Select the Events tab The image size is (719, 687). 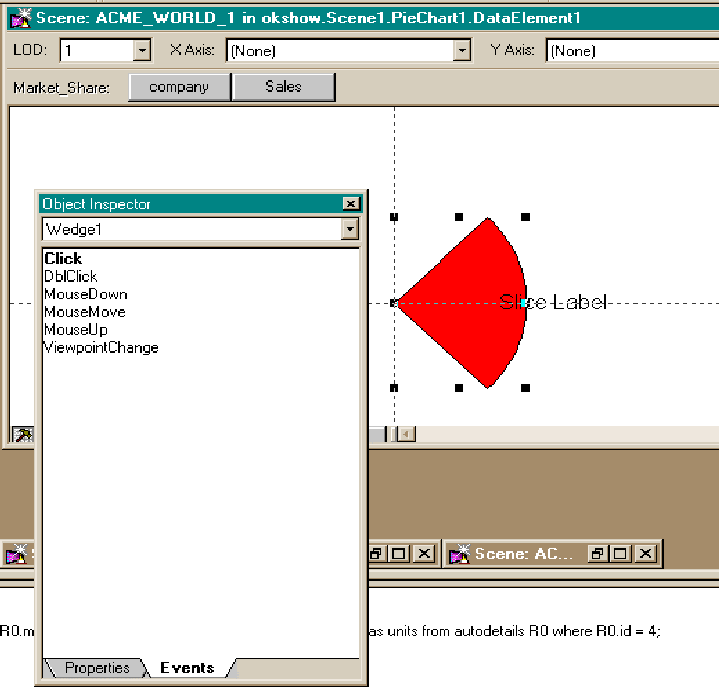coord(187,668)
